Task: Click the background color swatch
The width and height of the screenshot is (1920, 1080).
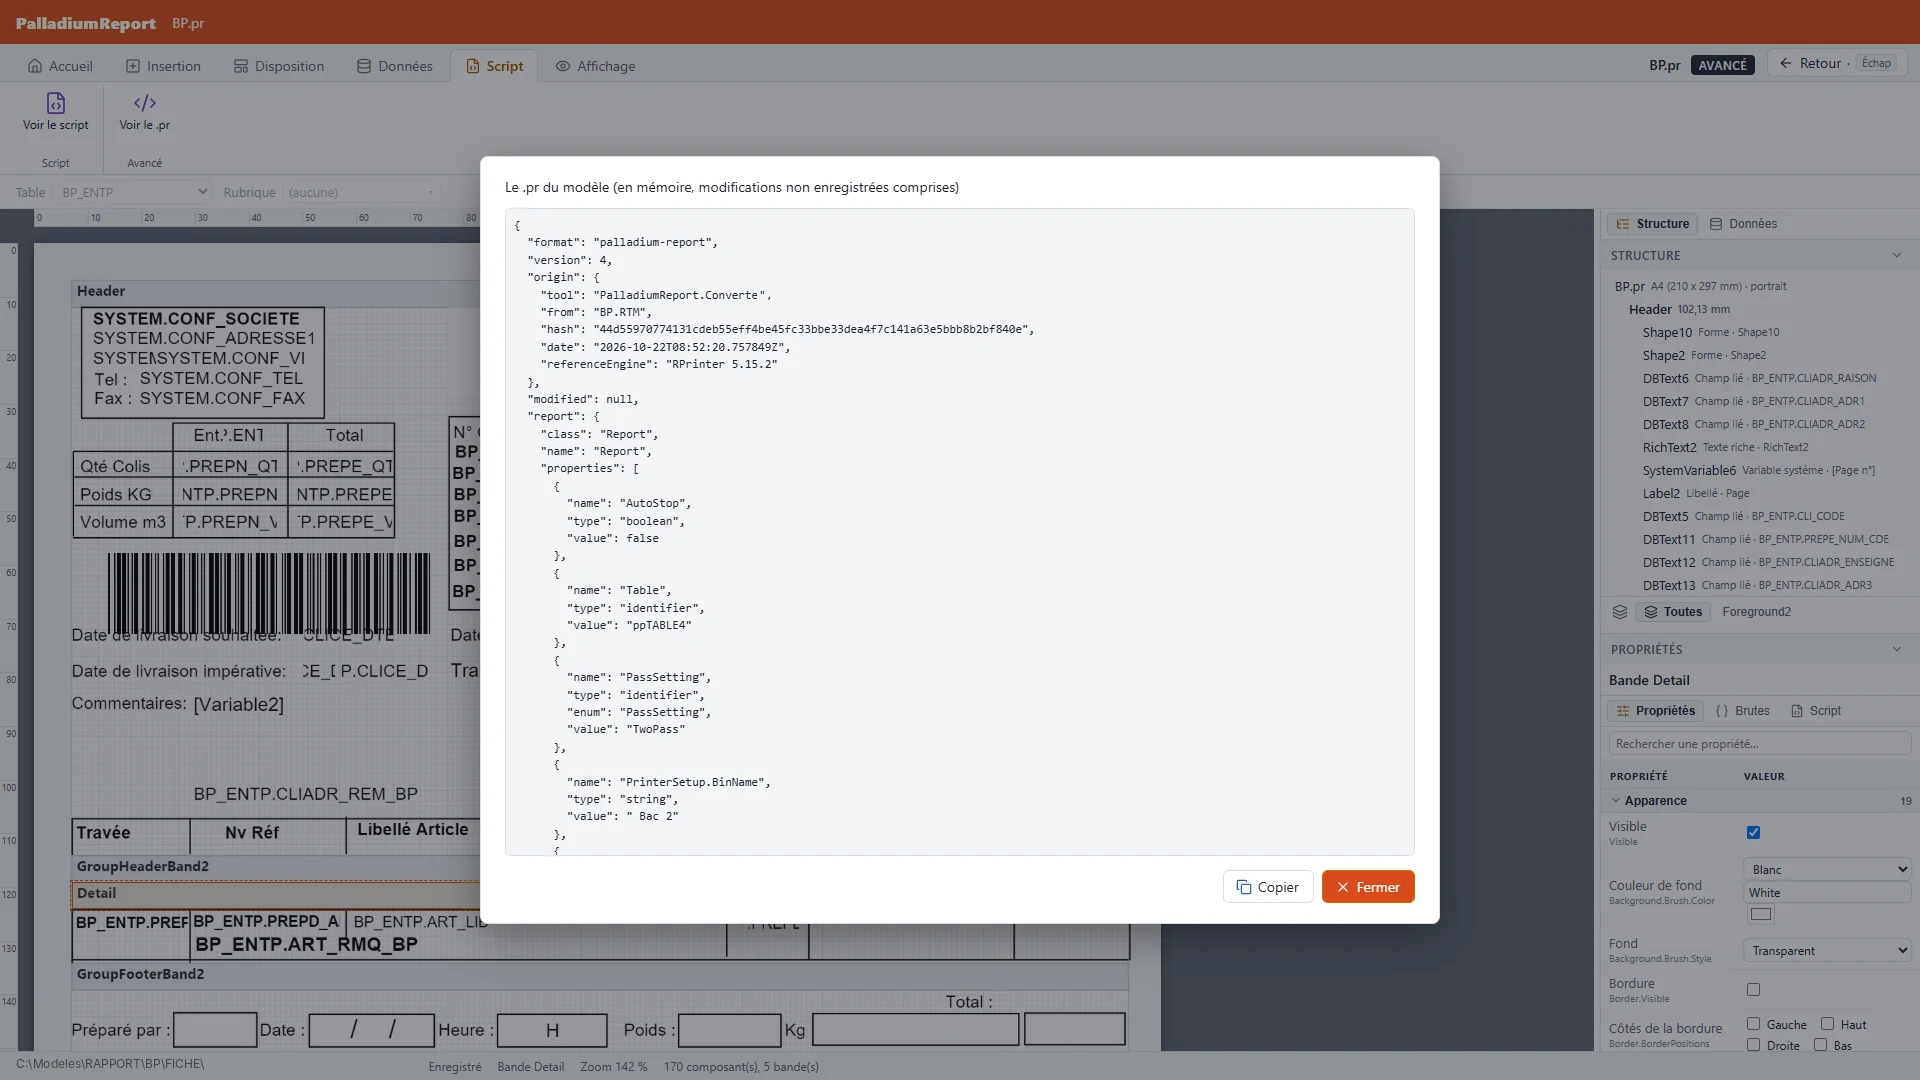Action: 1761,914
